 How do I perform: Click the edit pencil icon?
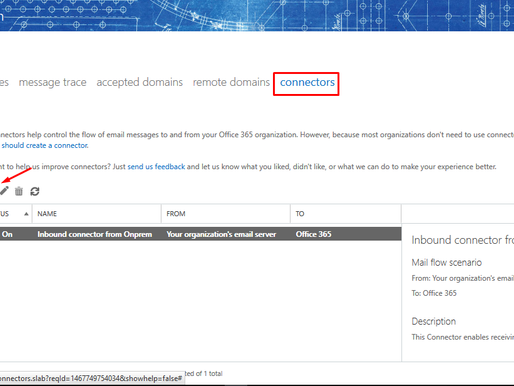4,191
